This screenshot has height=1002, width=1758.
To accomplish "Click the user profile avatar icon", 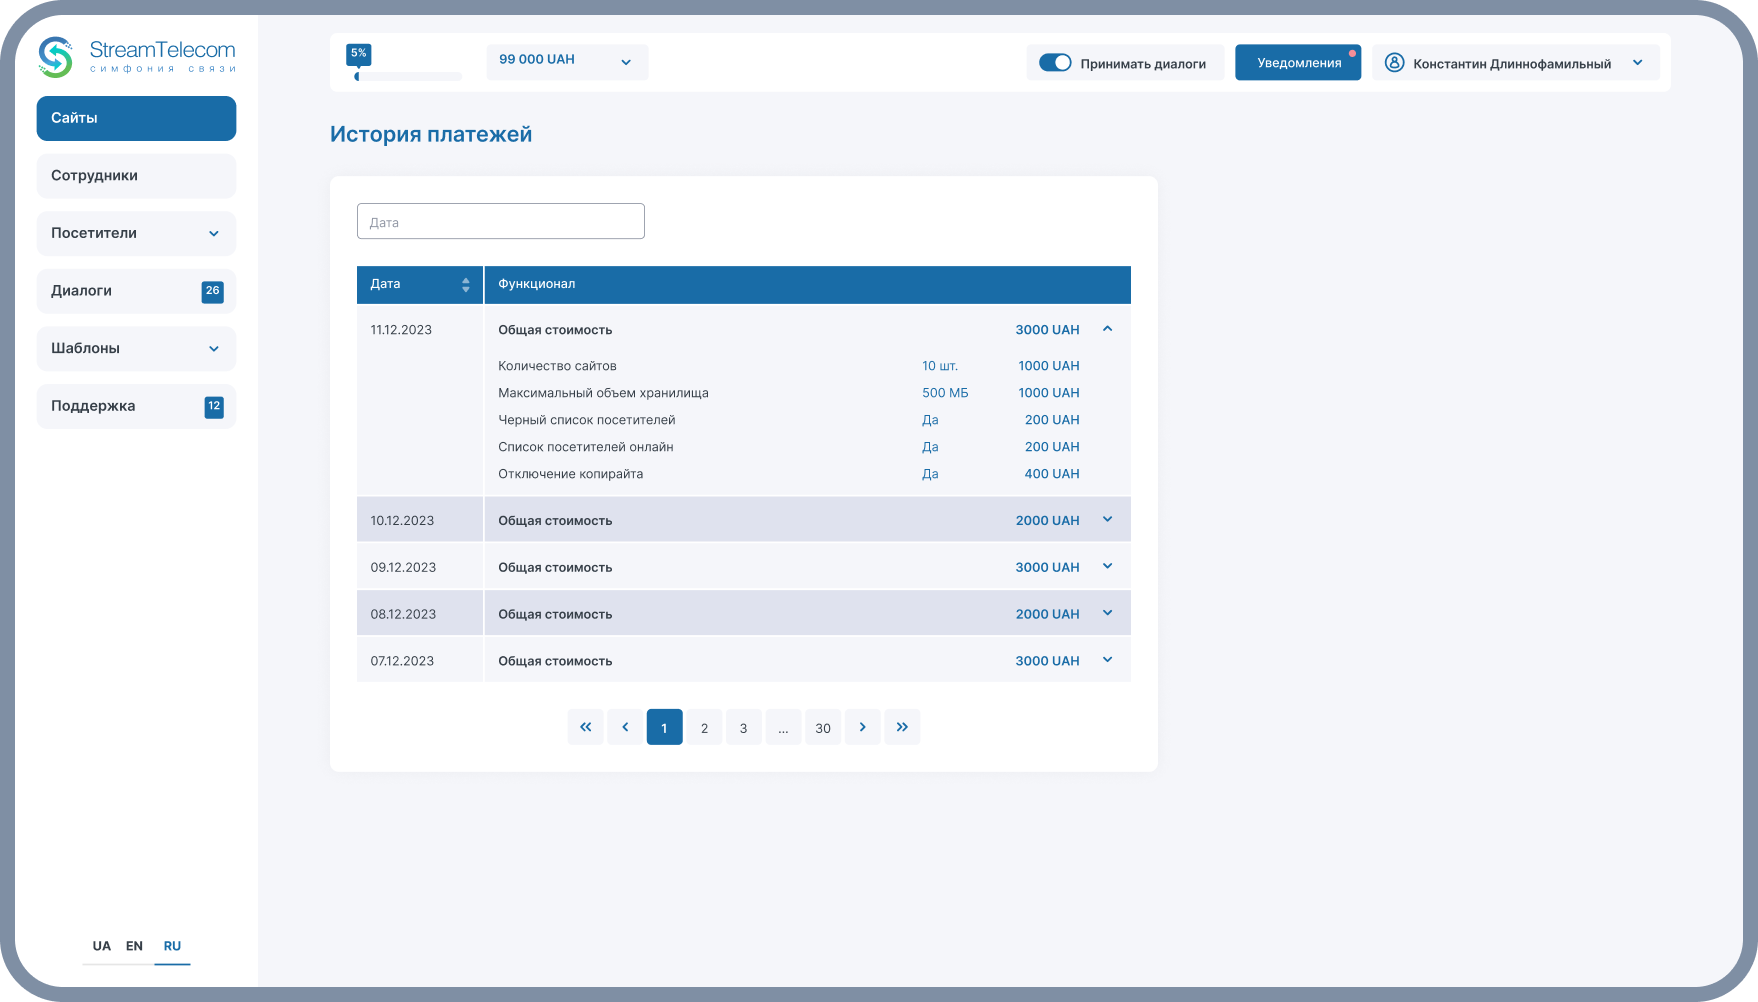I will coord(1394,63).
